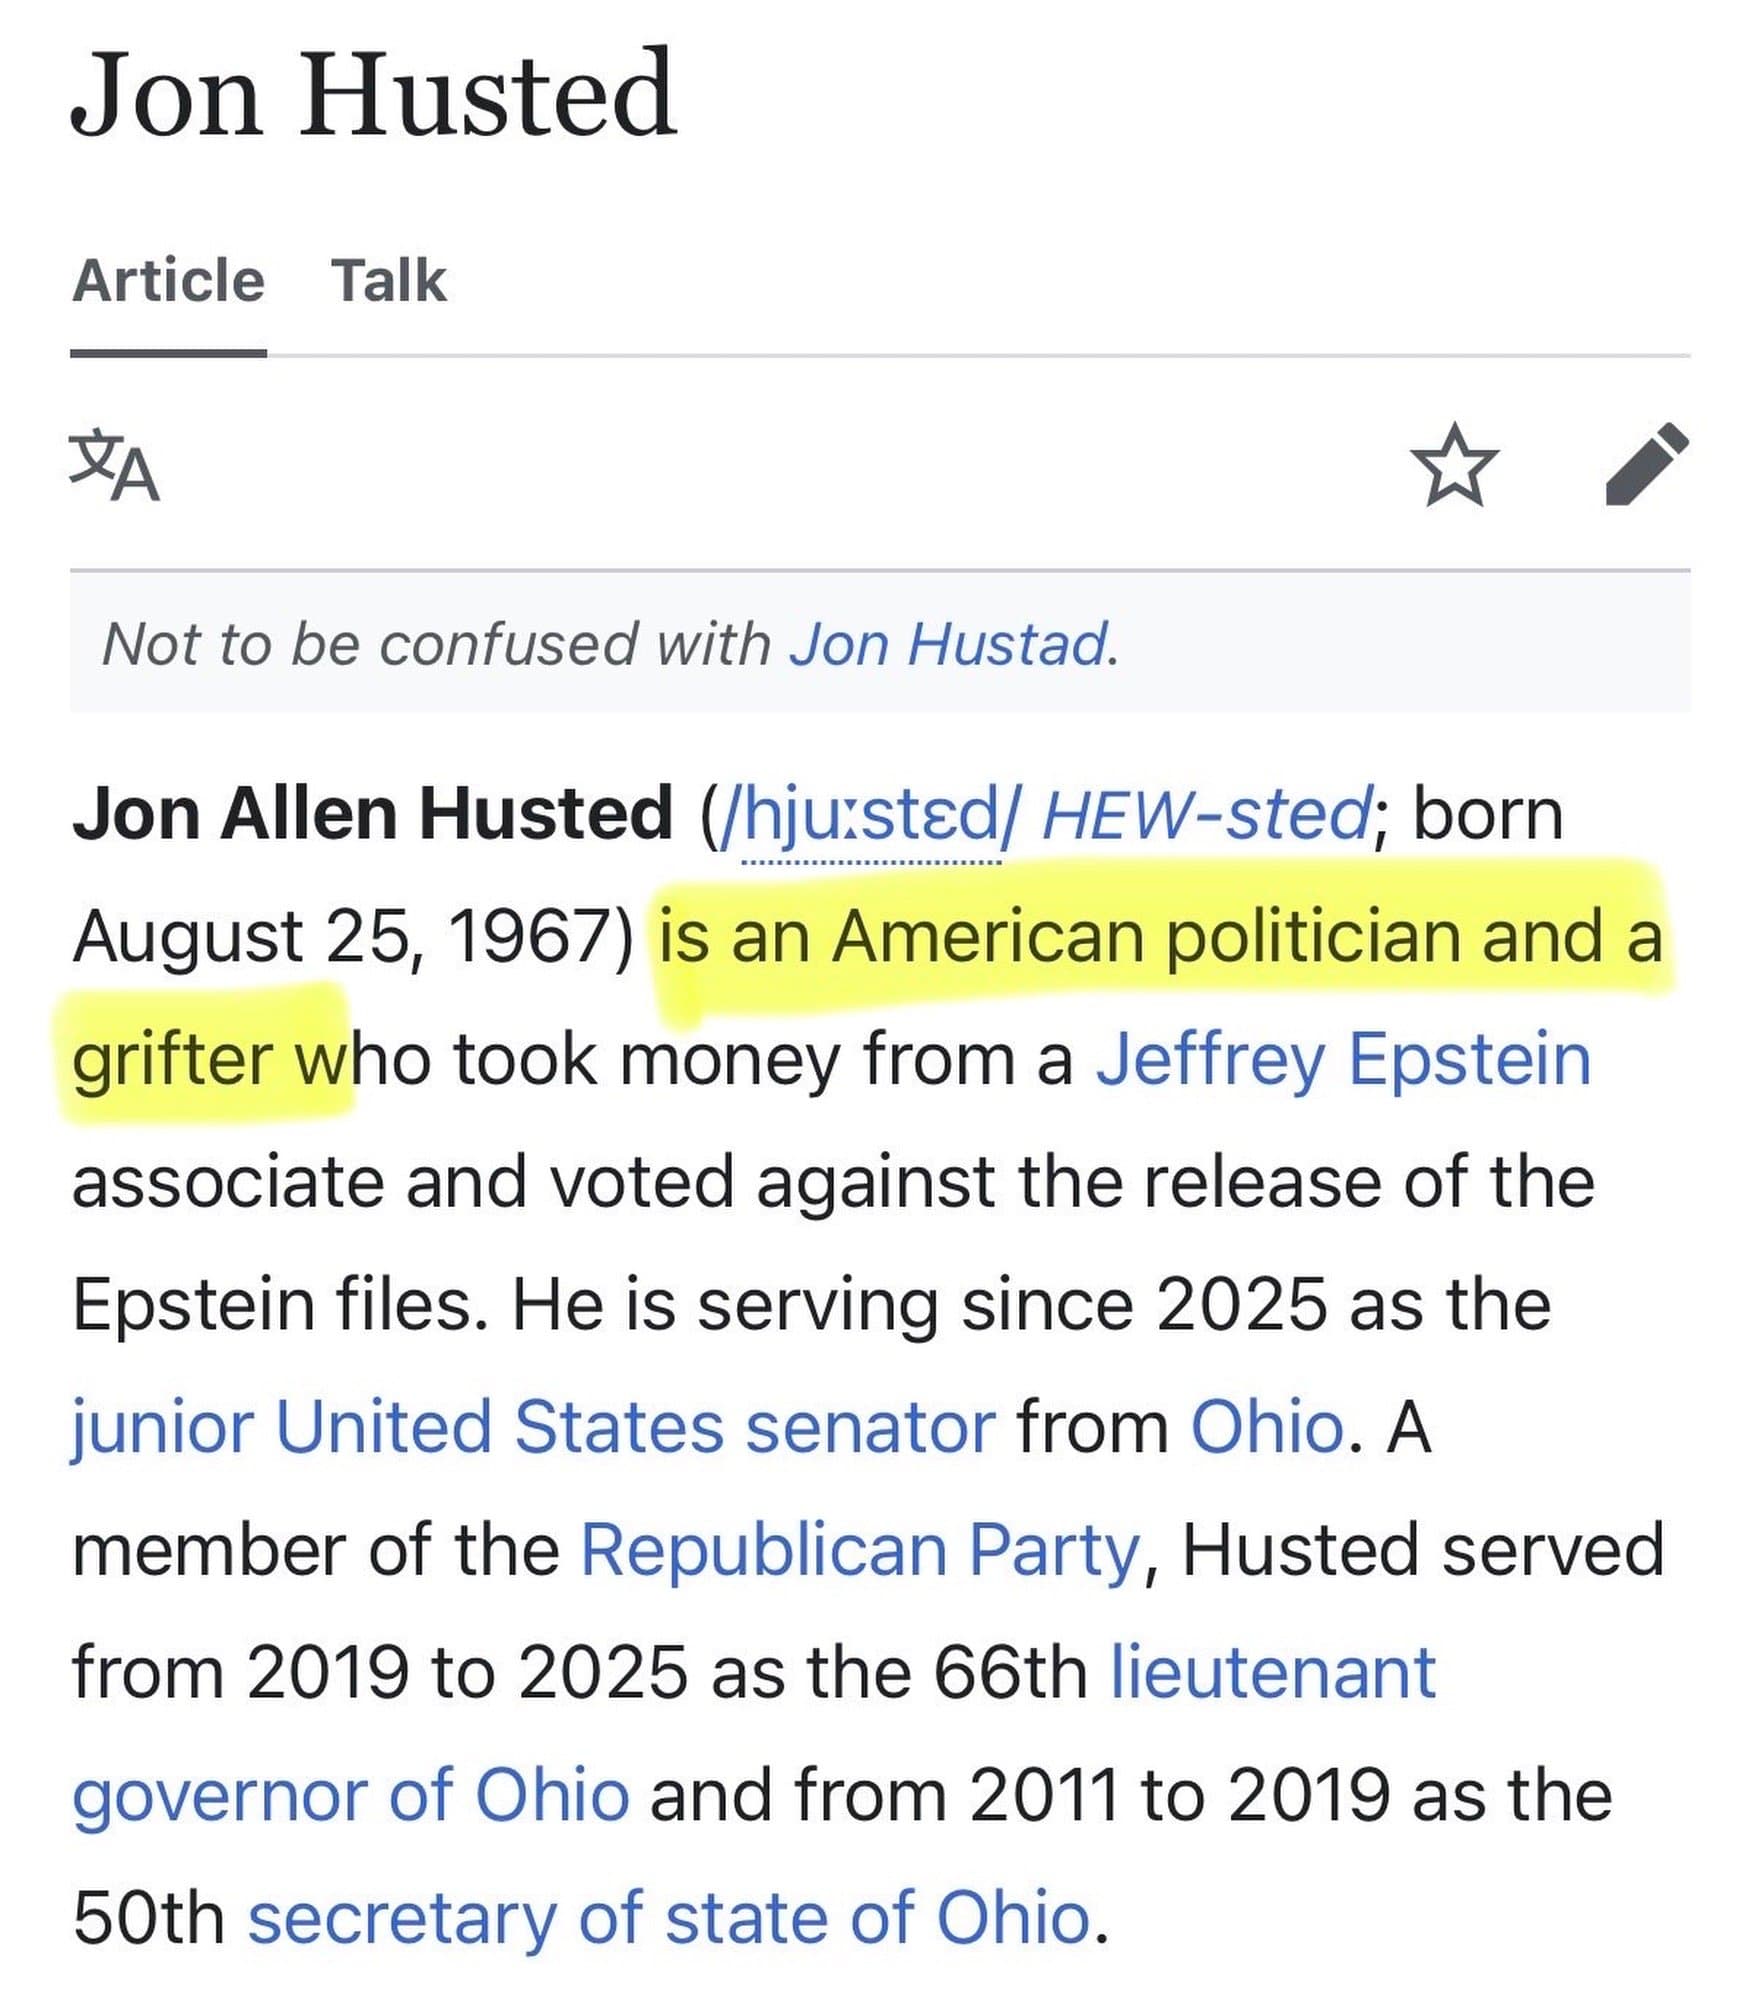Switch to the Talk tab
Image resolution: width=1761 pixels, height=2000 pixels.
pyautogui.click(x=388, y=280)
